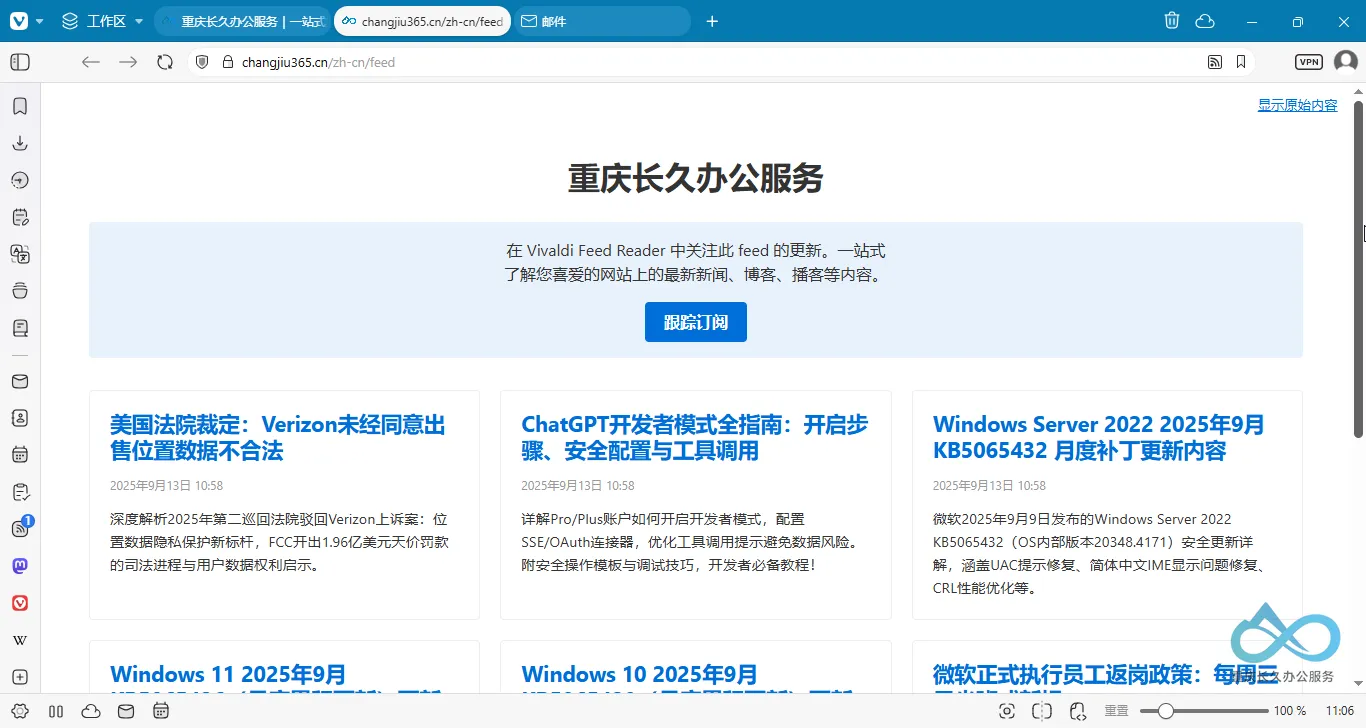Screen dimensions: 1366x728
Task: Click the 重庆长久办公服务 page heading
Action: (x=696, y=179)
